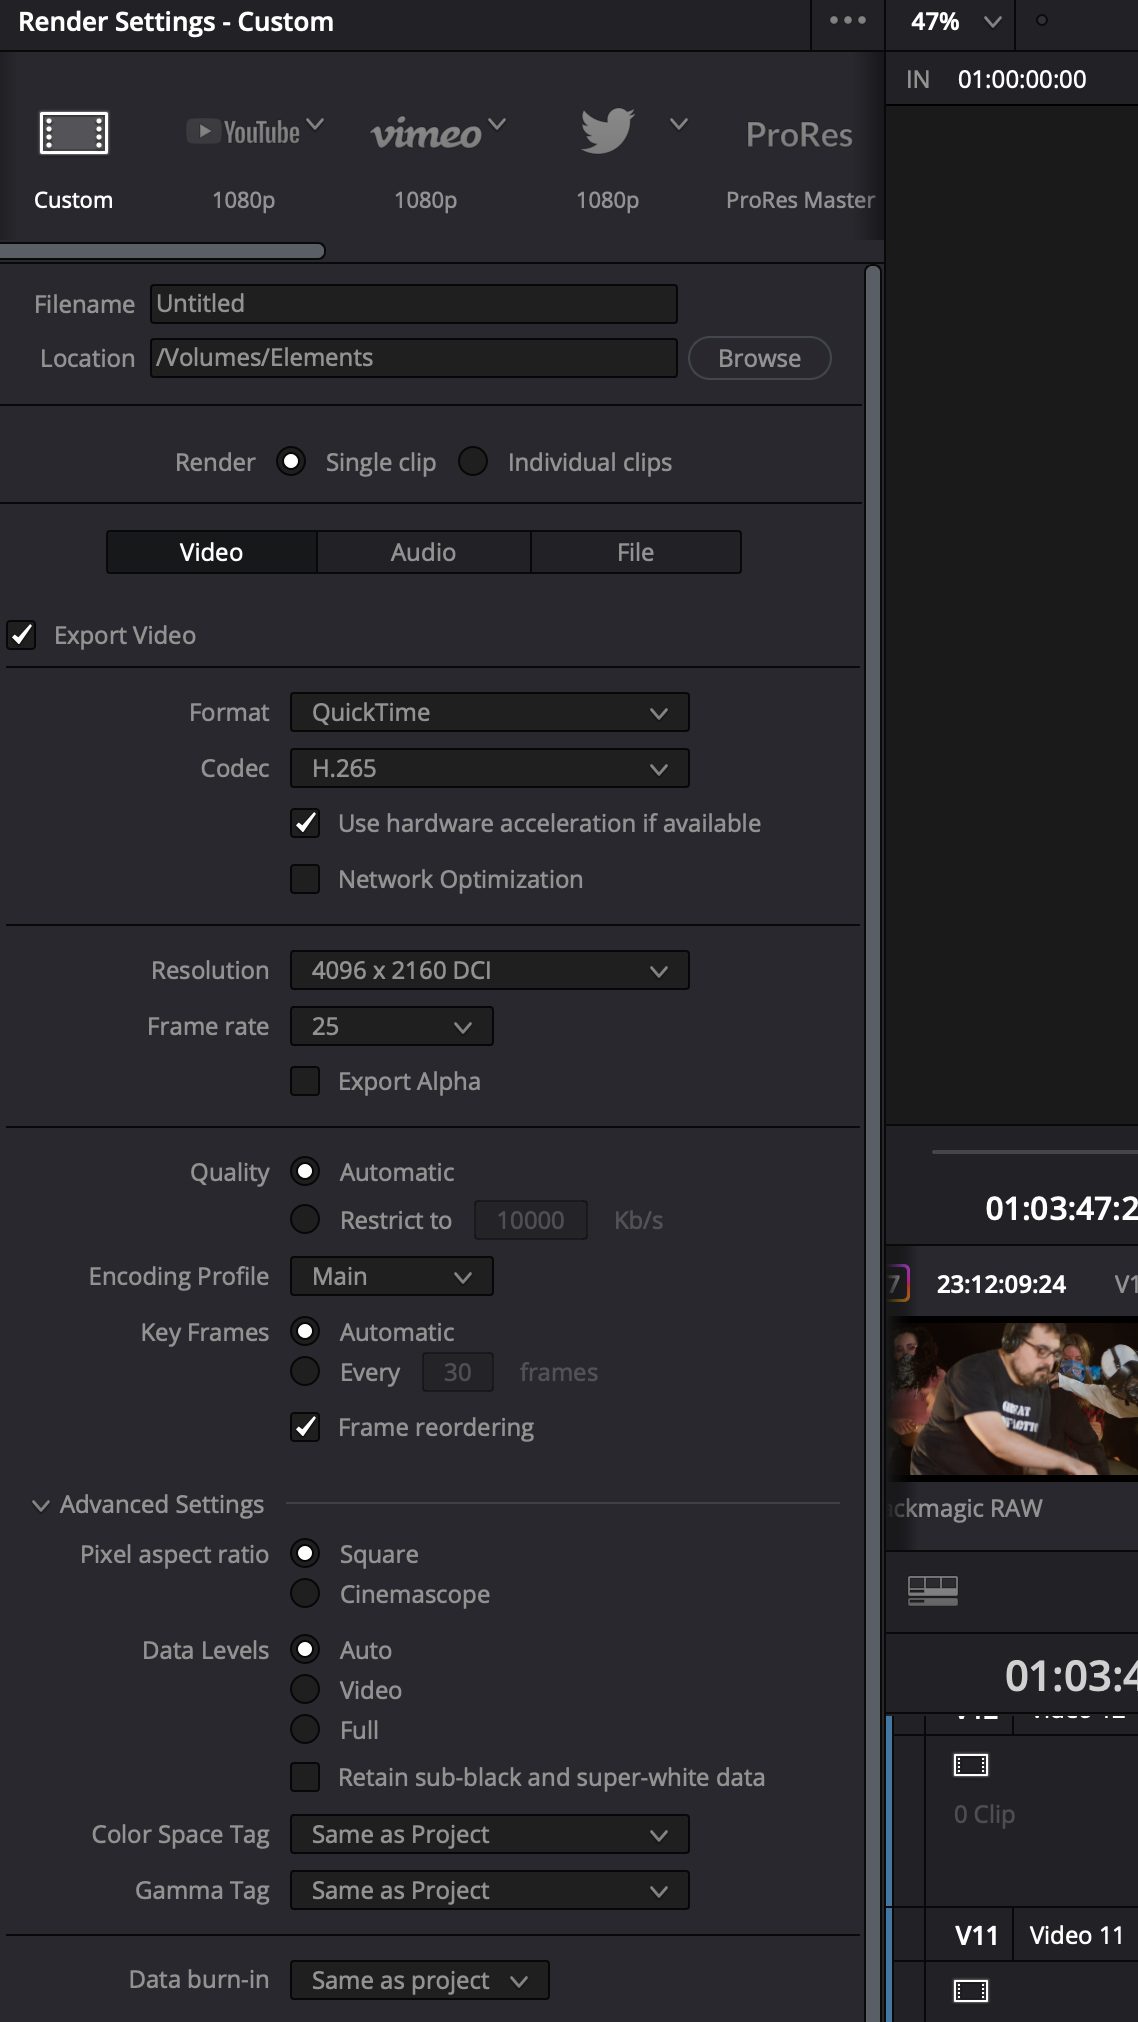Toggle Use hardware acceleration if available
This screenshot has width=1138, height=2022.
pyautogui.click(x=305, y=823)
